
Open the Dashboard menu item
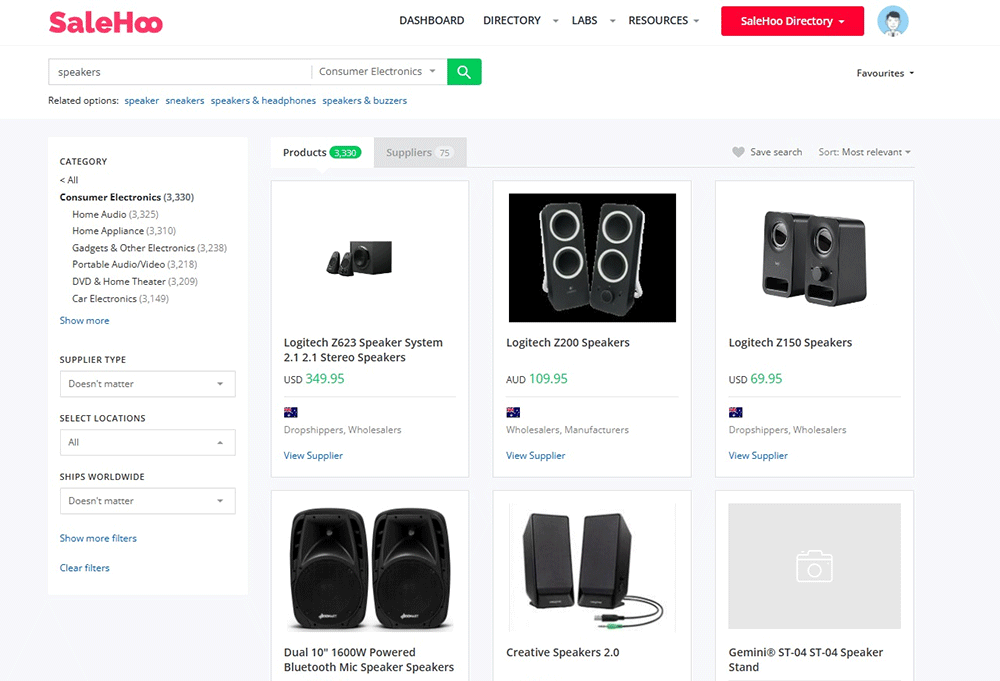[431, 20]
